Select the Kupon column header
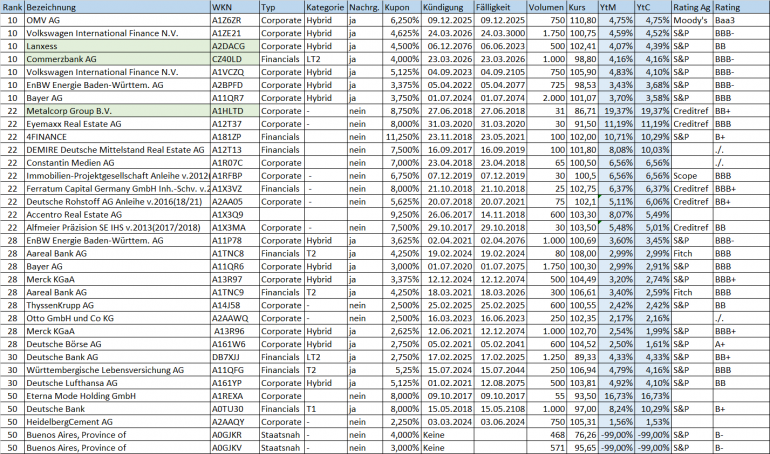This screenshot has height=454, width=770. coord(402,7)
